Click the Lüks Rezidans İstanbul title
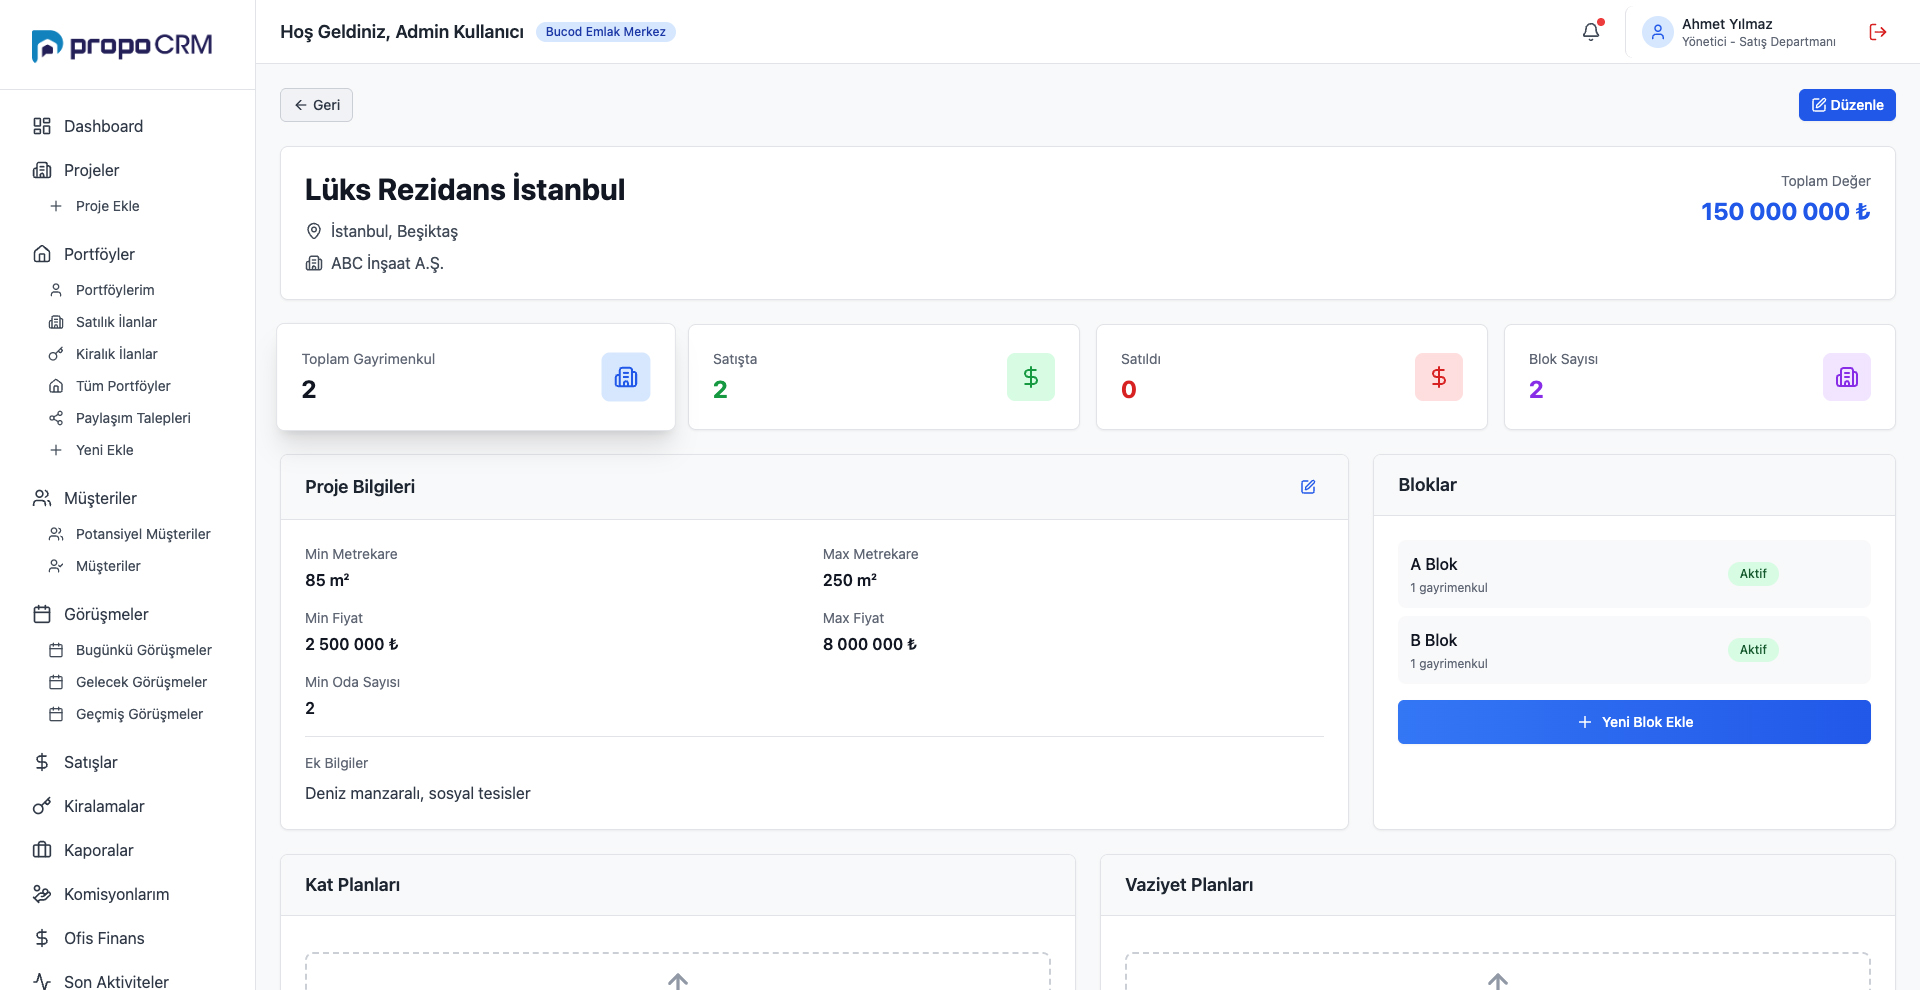This screenshot has width=1920, height=990. (x=465, y=190)
